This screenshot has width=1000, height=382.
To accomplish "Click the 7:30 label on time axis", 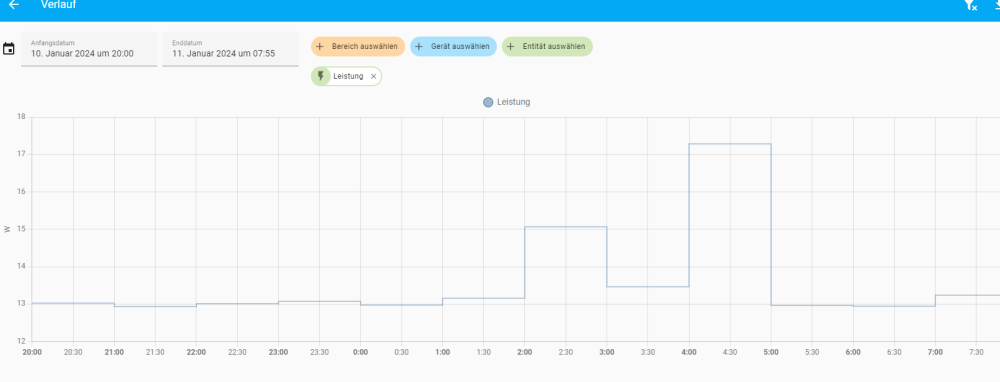I will pyautogui.click(x=976, y=352).
